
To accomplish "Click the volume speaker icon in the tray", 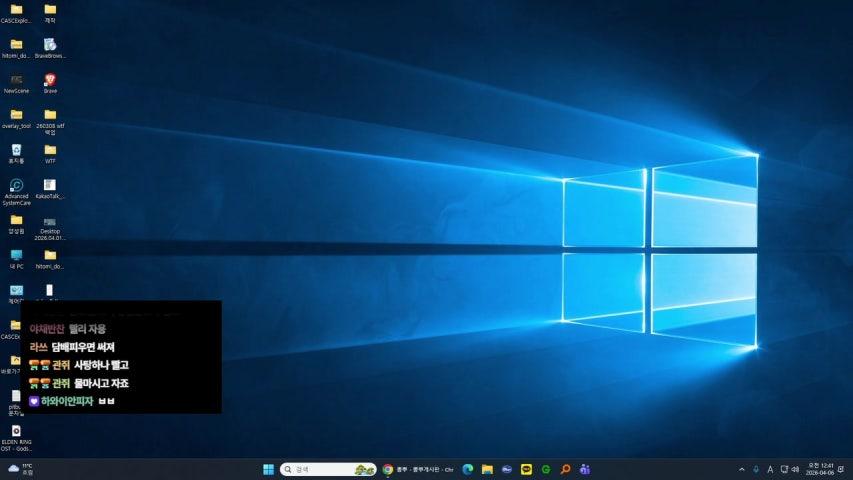I will click(x=796, y=469).
